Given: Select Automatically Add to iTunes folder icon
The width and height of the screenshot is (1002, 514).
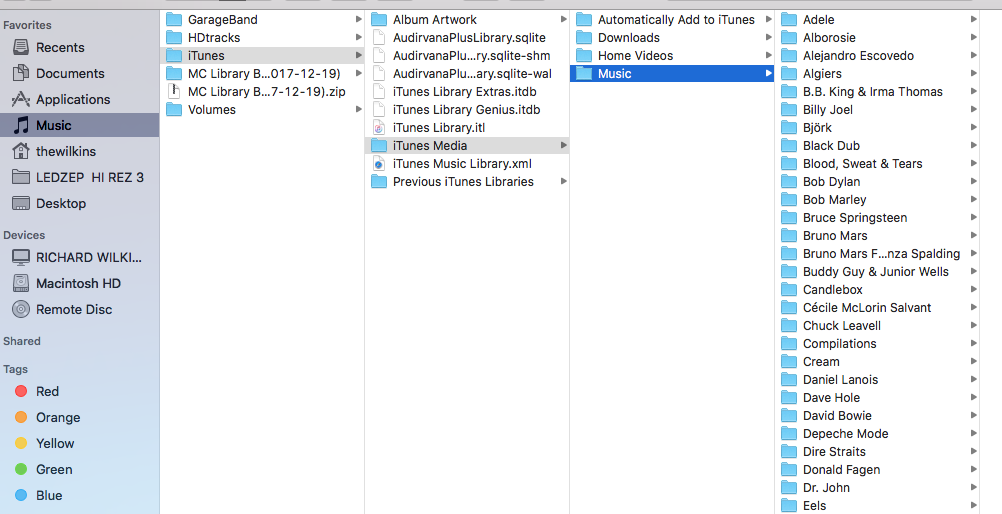Looking at the screenshot, I should 584,19.
